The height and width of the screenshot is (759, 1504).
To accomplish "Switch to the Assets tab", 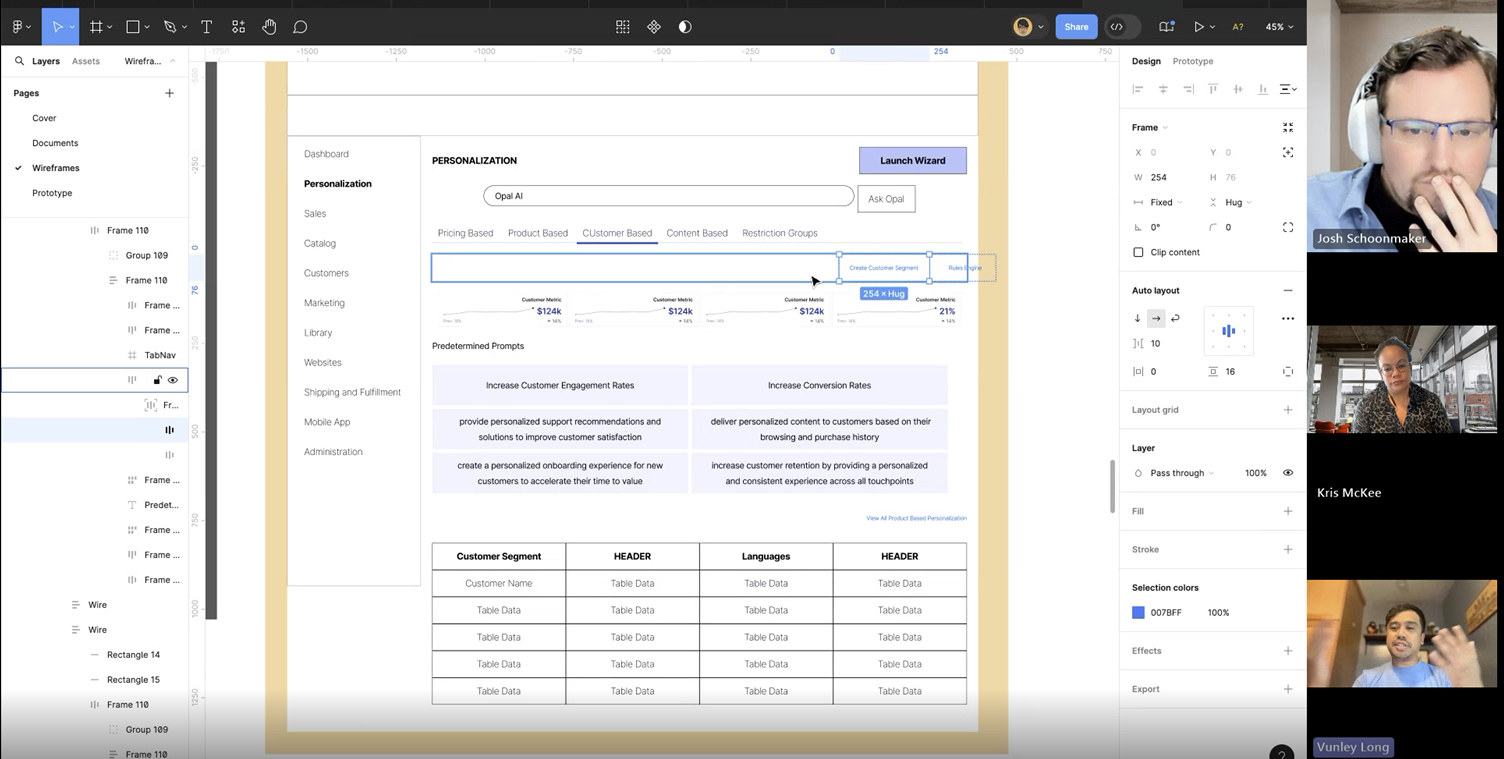I will click(86, 61).
